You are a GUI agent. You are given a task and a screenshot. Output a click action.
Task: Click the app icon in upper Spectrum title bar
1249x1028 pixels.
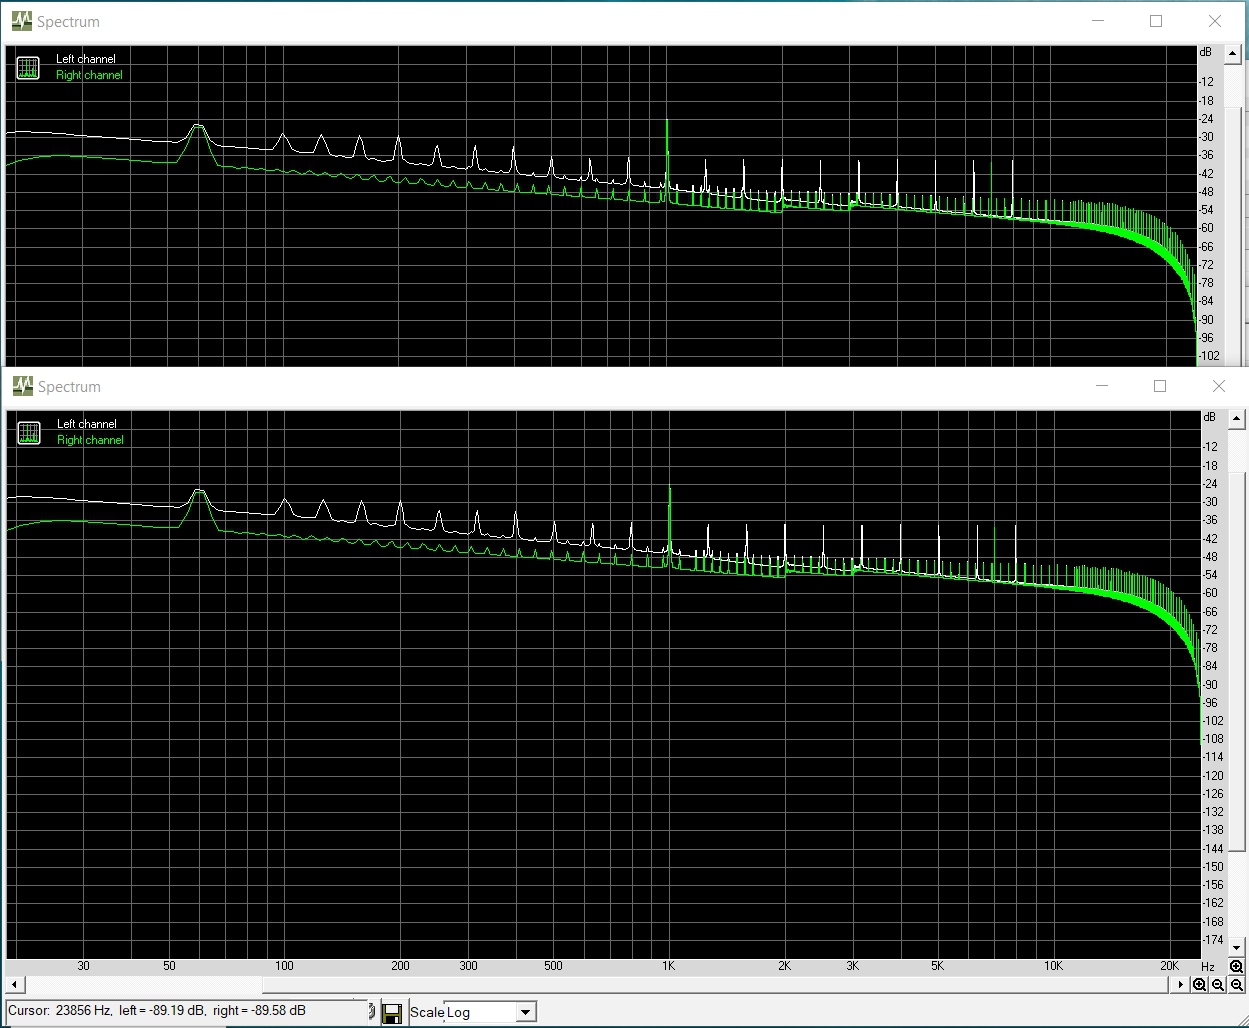21,21
